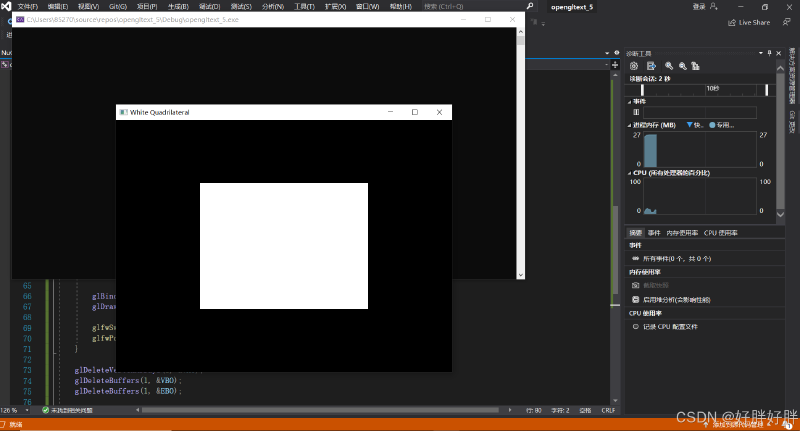The image size is (800, 431).
Task: Select the left timeline handle in diagnostic ruler
Action: point(642,90)
